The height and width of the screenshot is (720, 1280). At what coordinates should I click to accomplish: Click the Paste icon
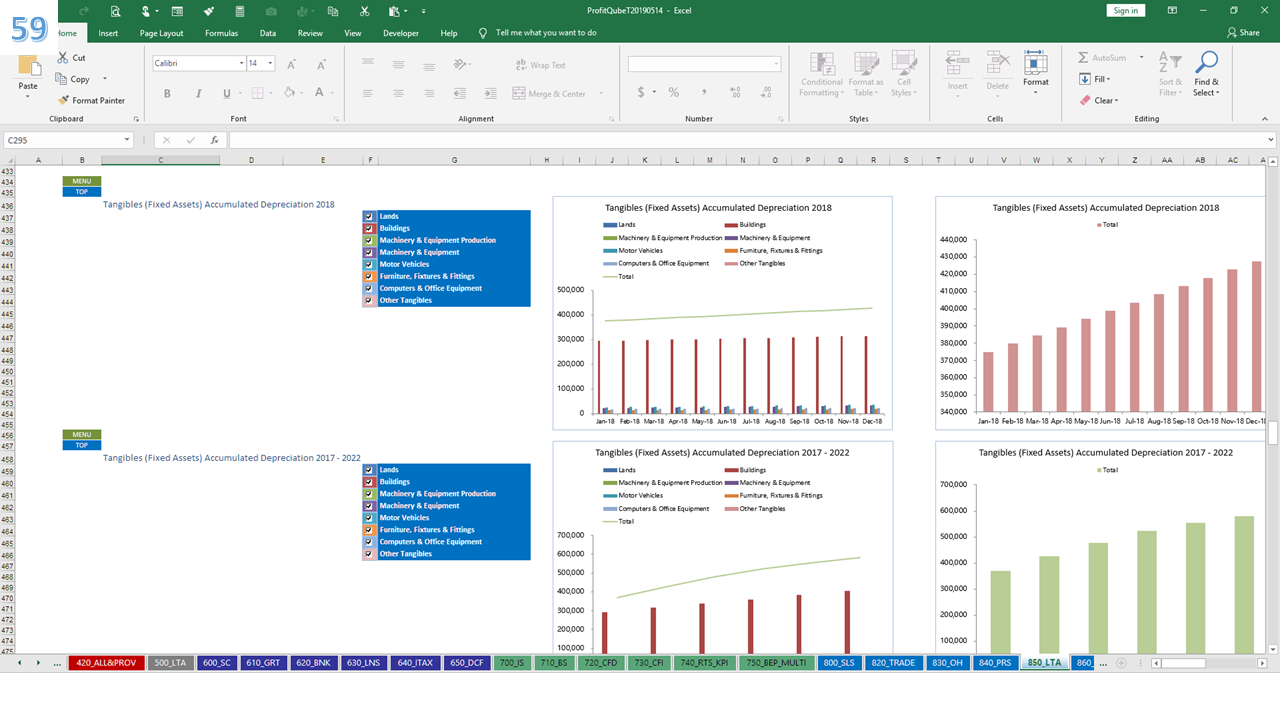29,66
